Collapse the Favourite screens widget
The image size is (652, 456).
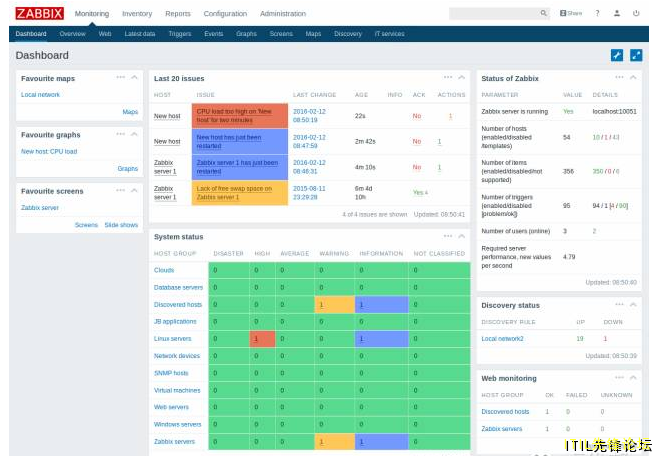pyautogui.click(x=134, y=190)
